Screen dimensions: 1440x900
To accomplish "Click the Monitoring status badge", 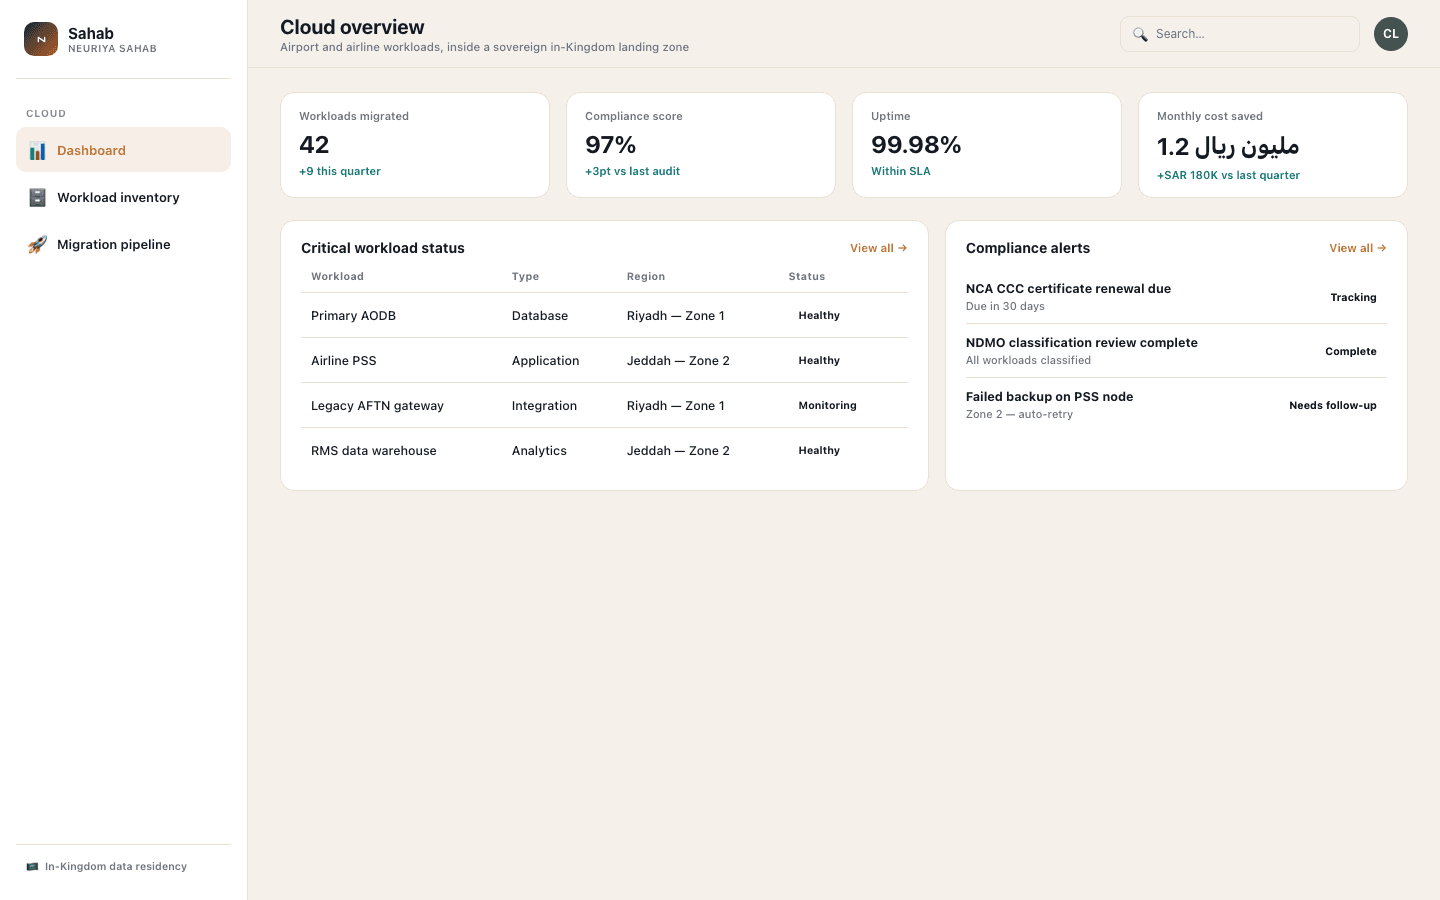I will (x=827, y=405).
